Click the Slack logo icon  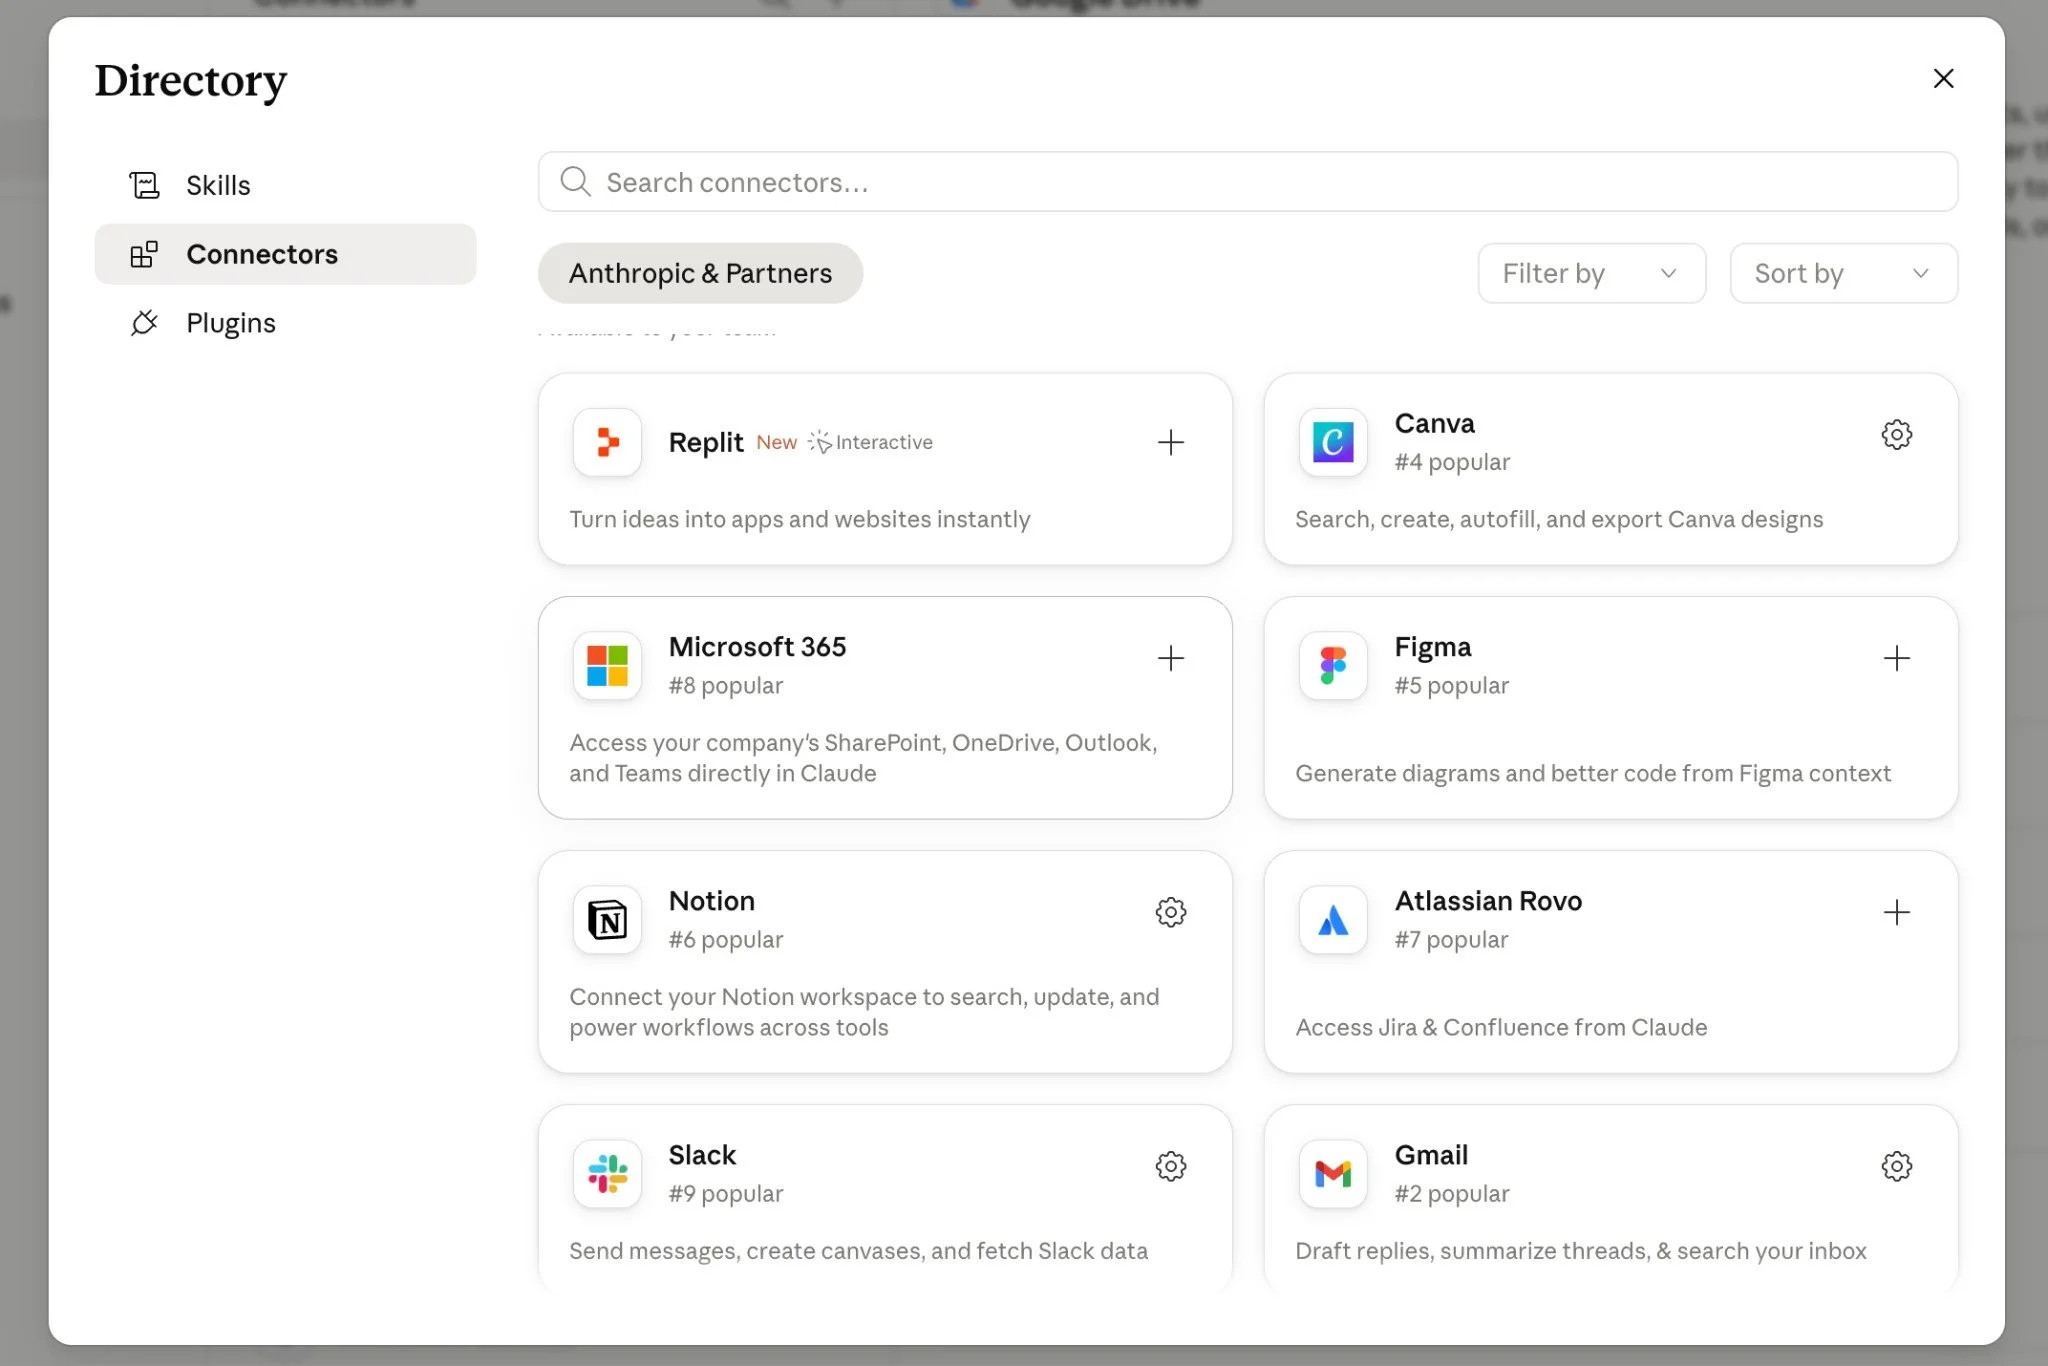coord(607,1173)
